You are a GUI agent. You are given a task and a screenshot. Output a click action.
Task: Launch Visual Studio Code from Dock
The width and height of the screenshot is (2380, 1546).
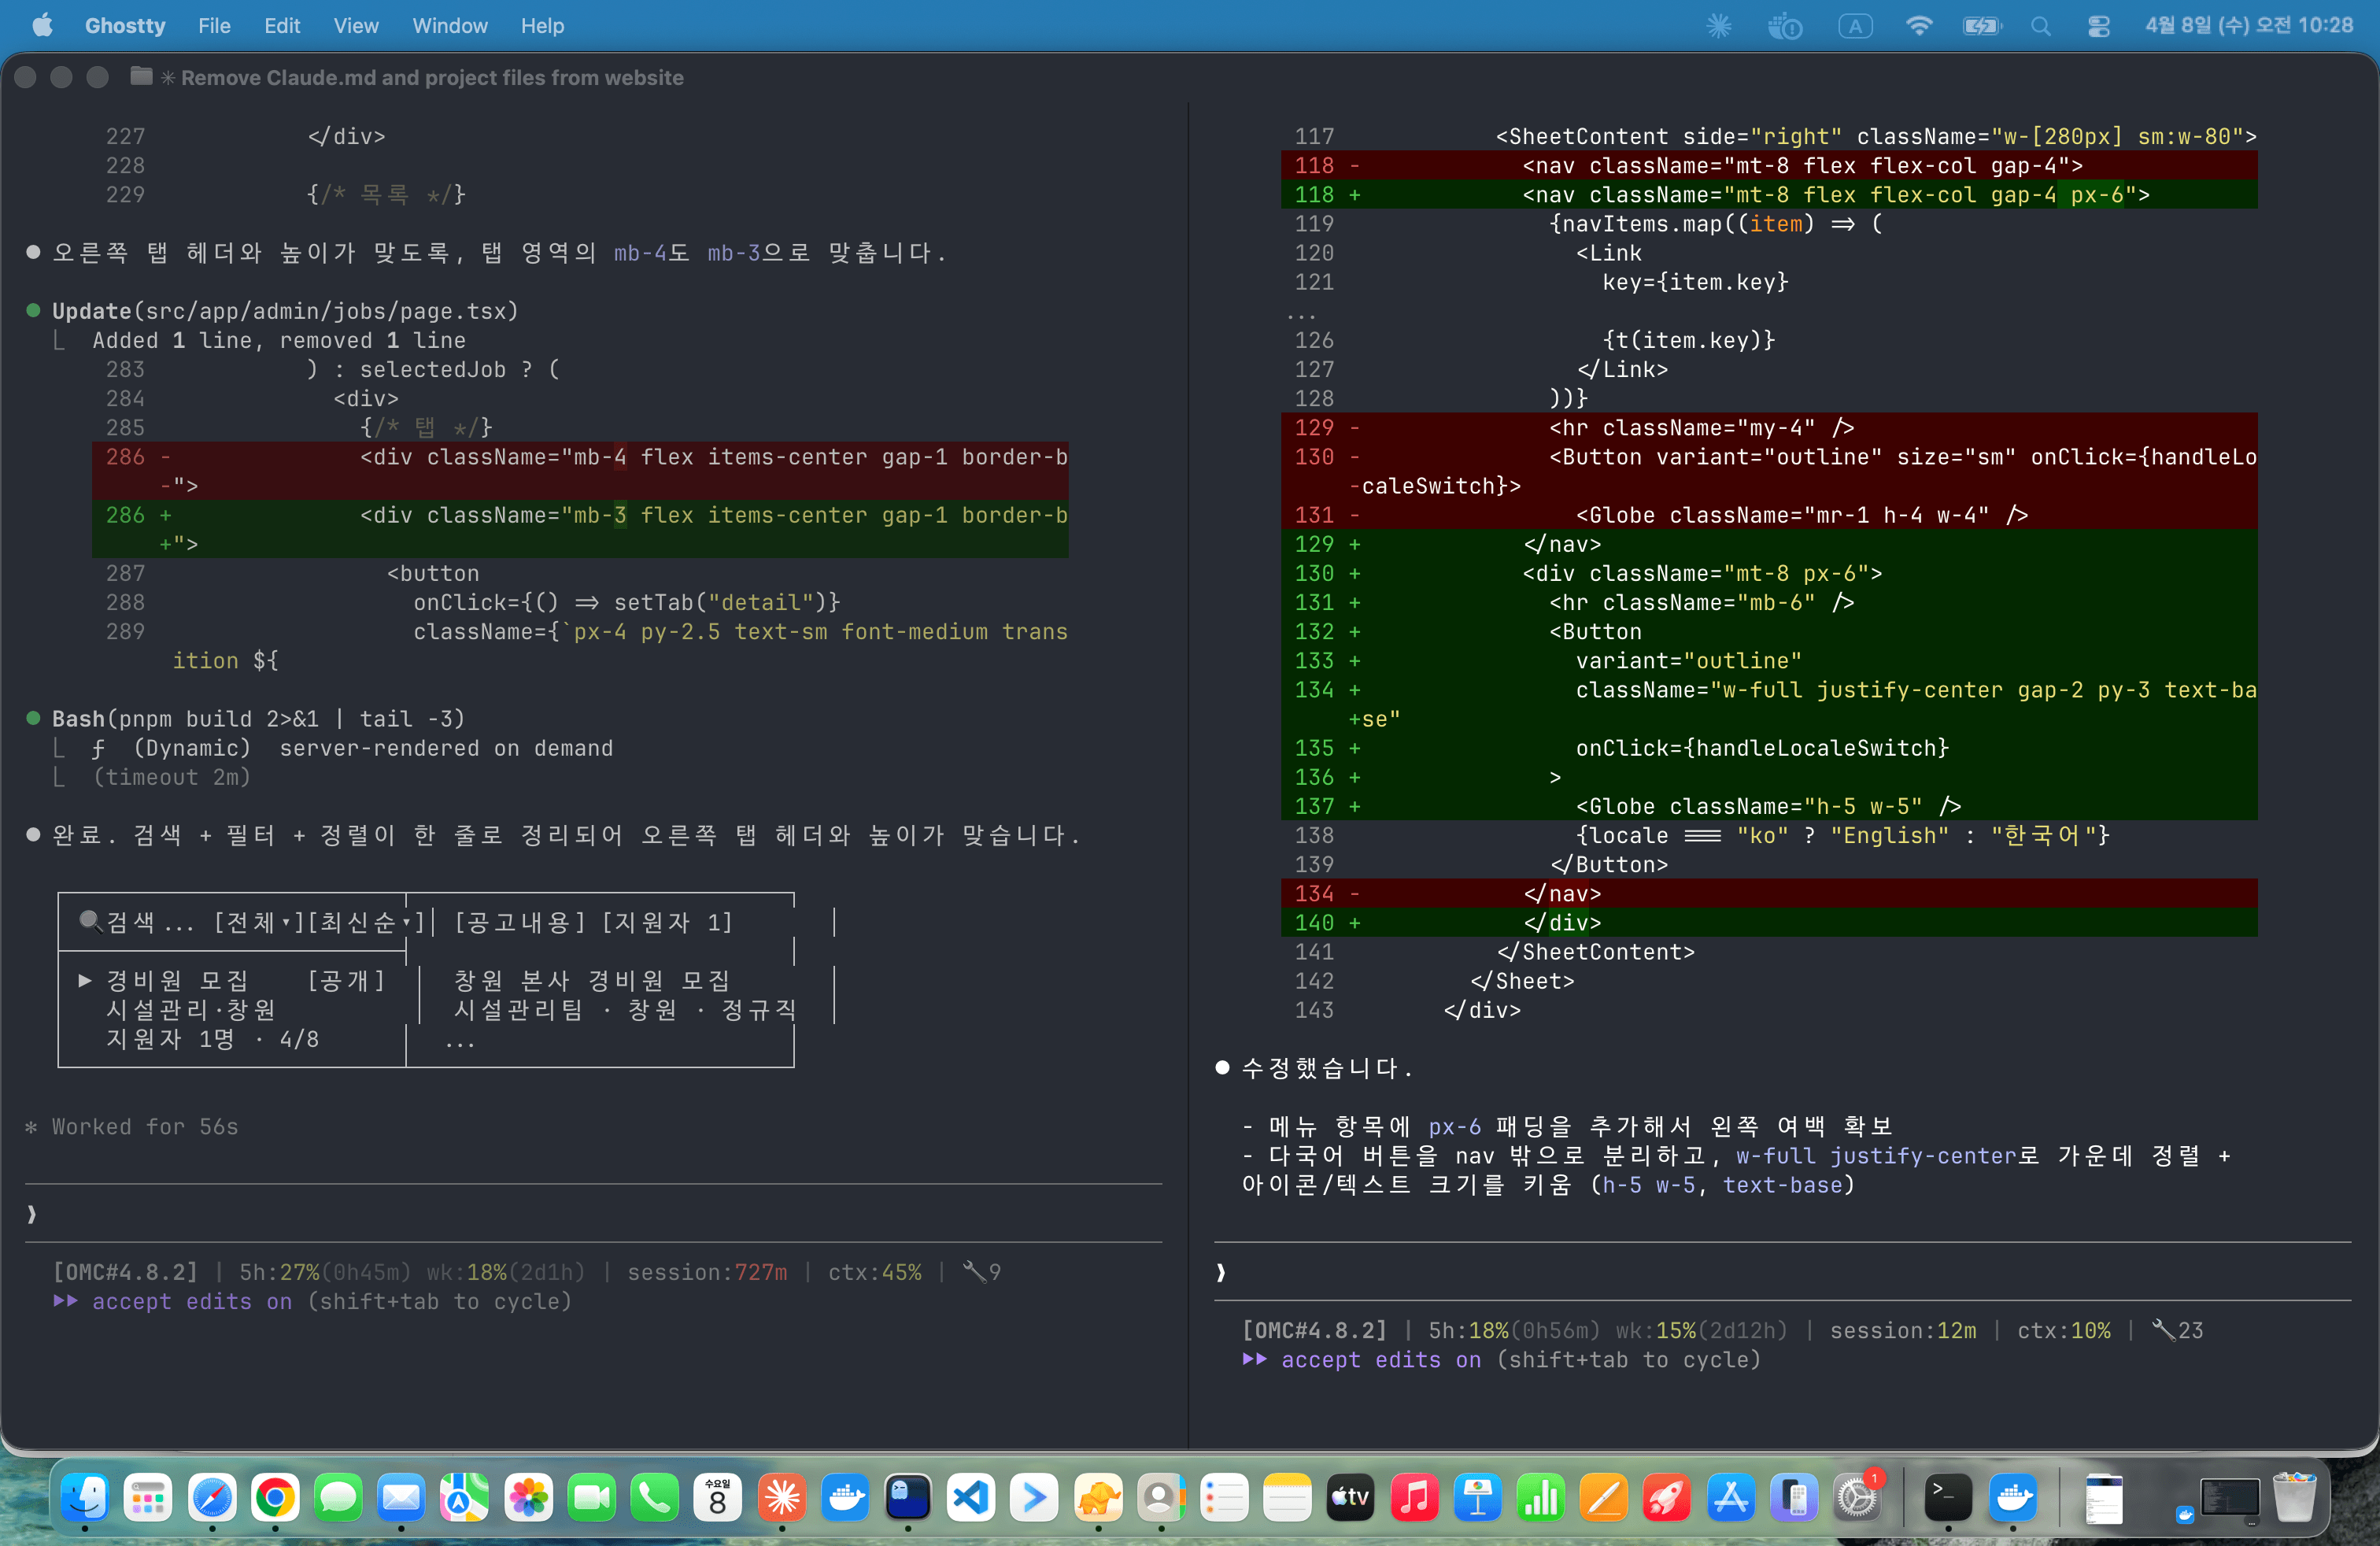[971, 1498]
